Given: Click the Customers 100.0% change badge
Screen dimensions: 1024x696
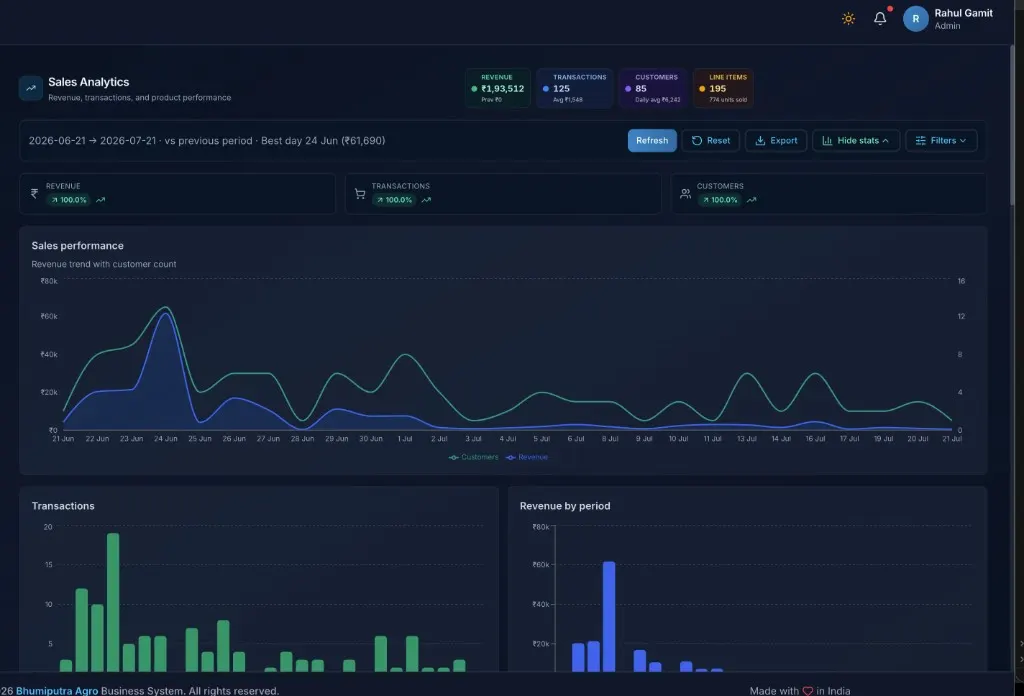Looking at the screenshot, I should click(720, 200).
